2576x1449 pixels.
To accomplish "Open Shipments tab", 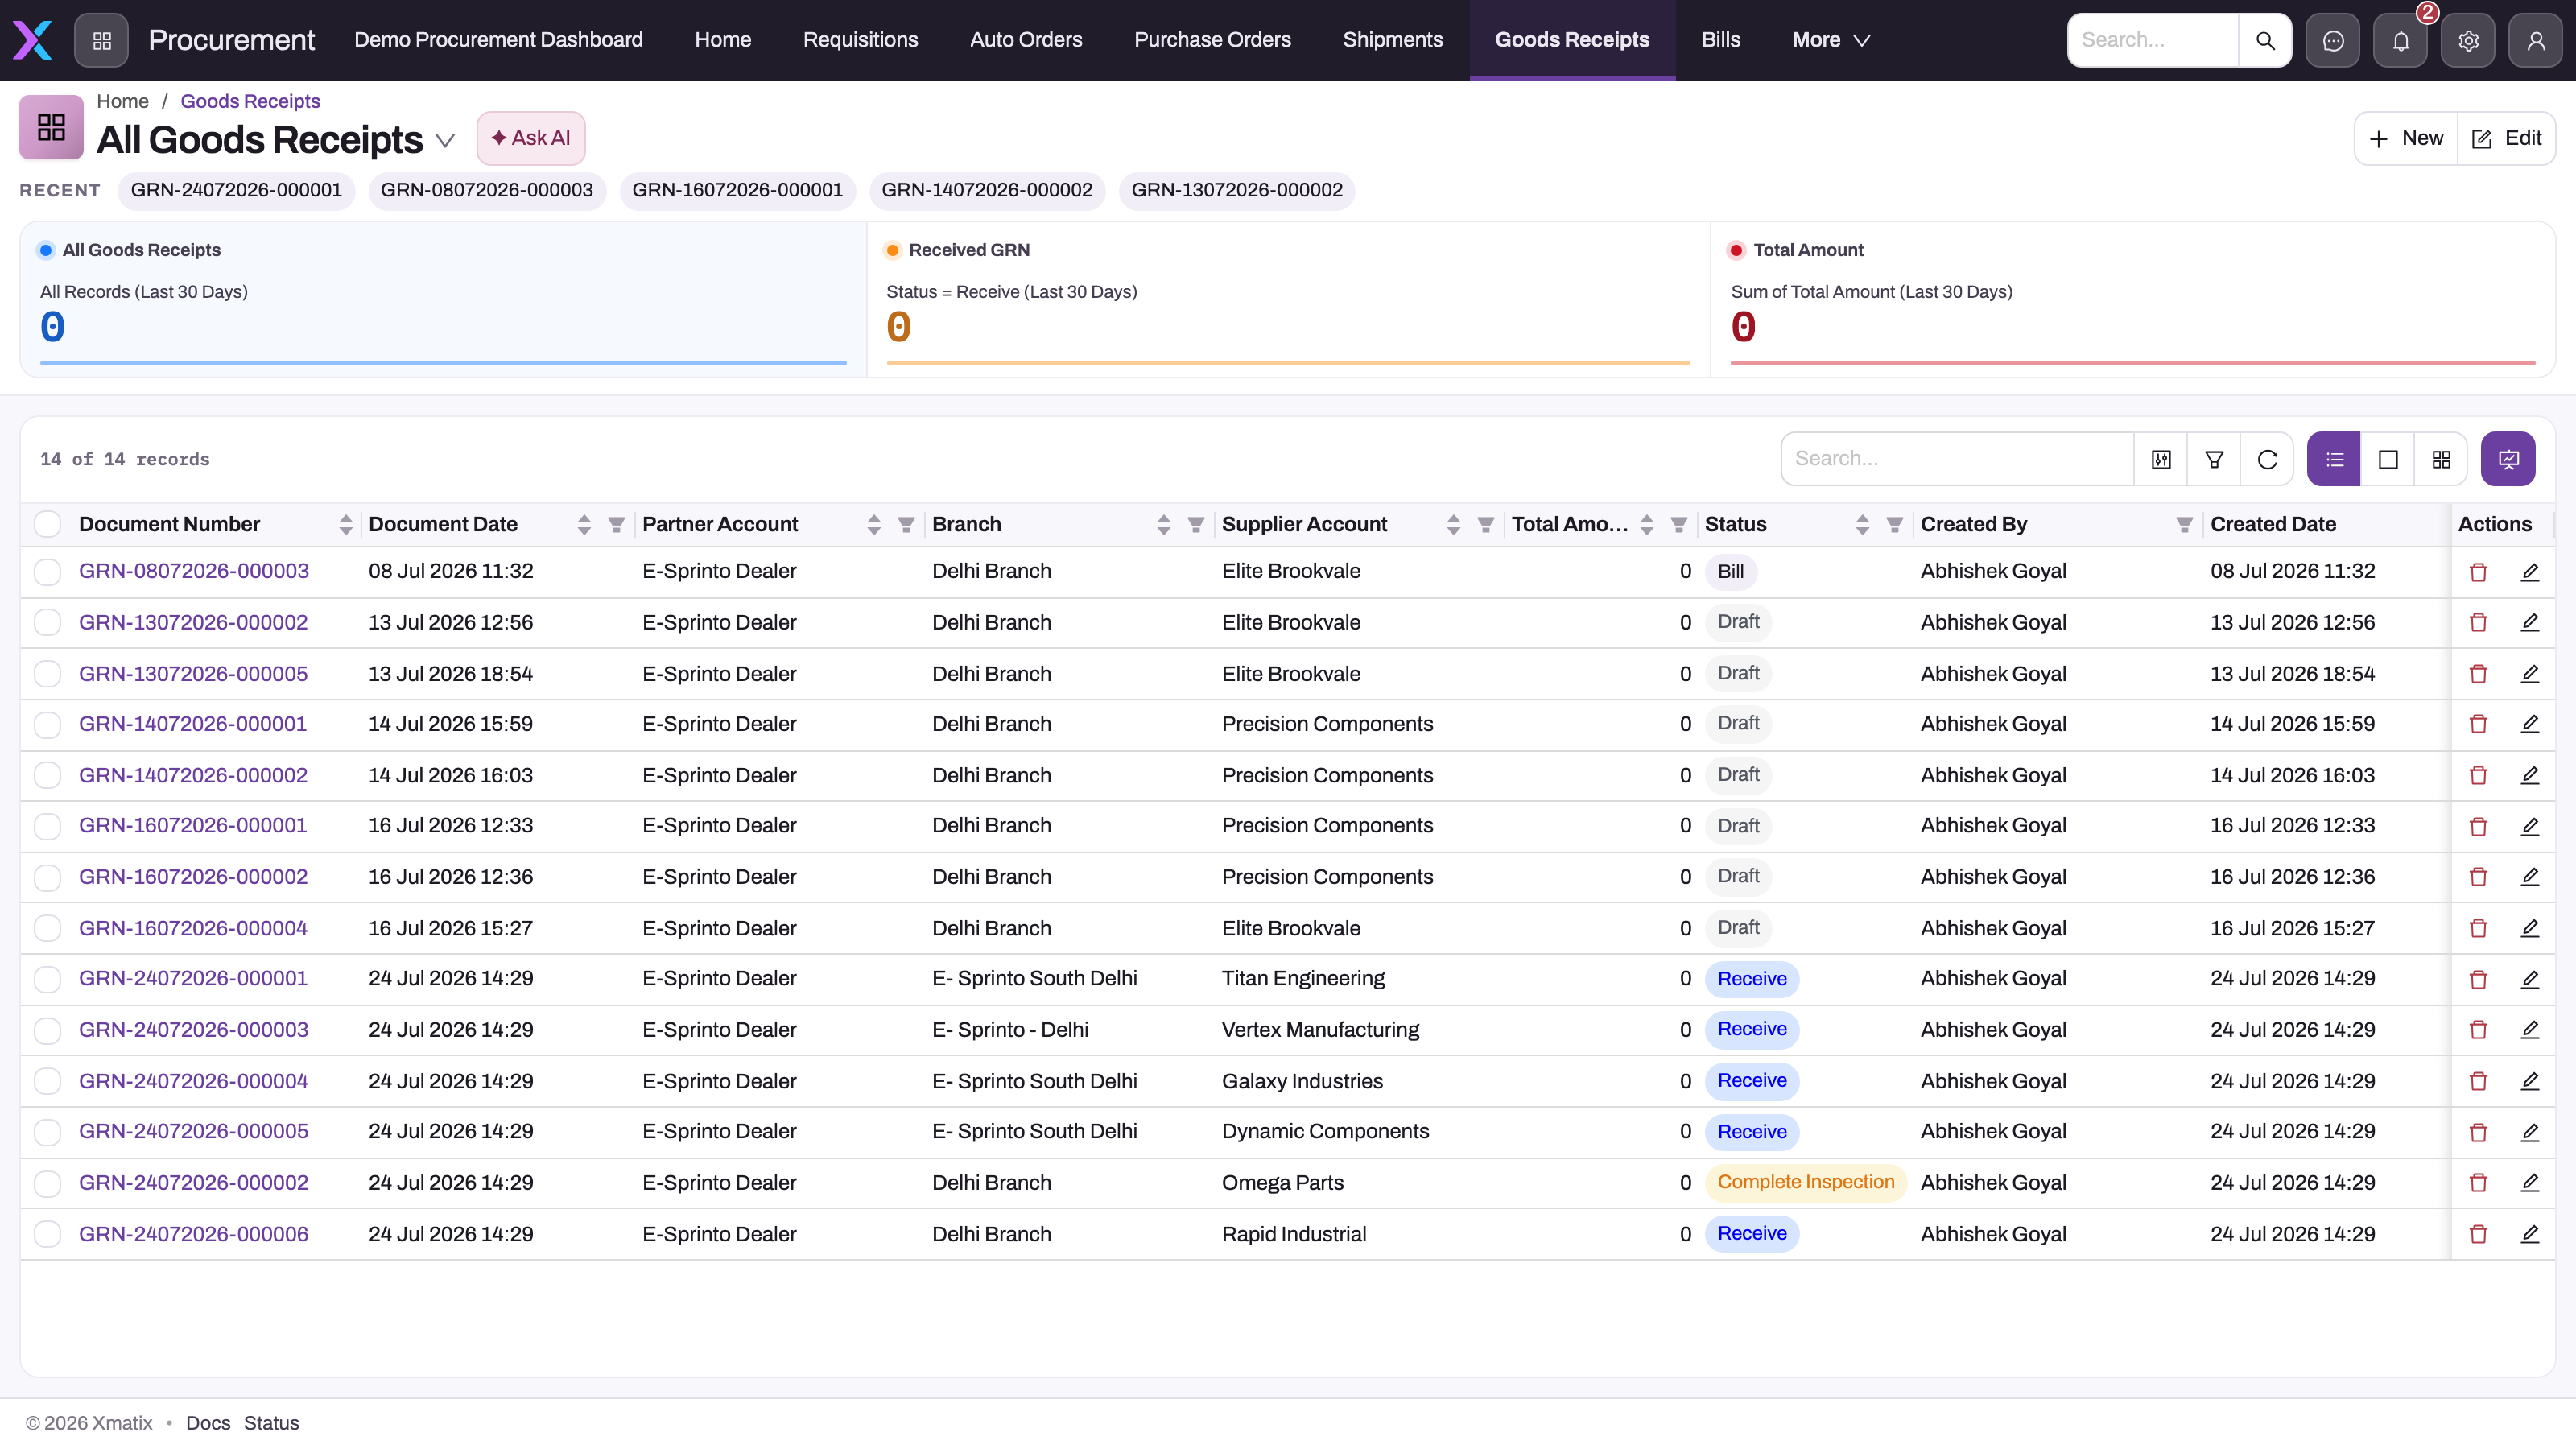I will pos(1392,40).
